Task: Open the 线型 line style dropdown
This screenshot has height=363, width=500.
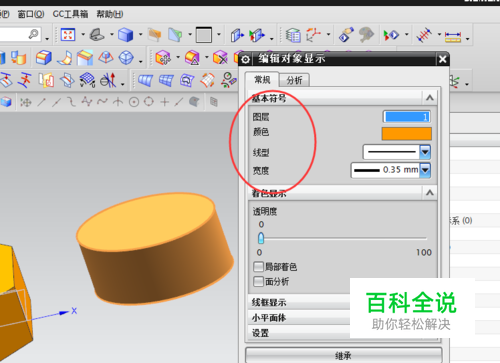Action: (x=425, y=152)
